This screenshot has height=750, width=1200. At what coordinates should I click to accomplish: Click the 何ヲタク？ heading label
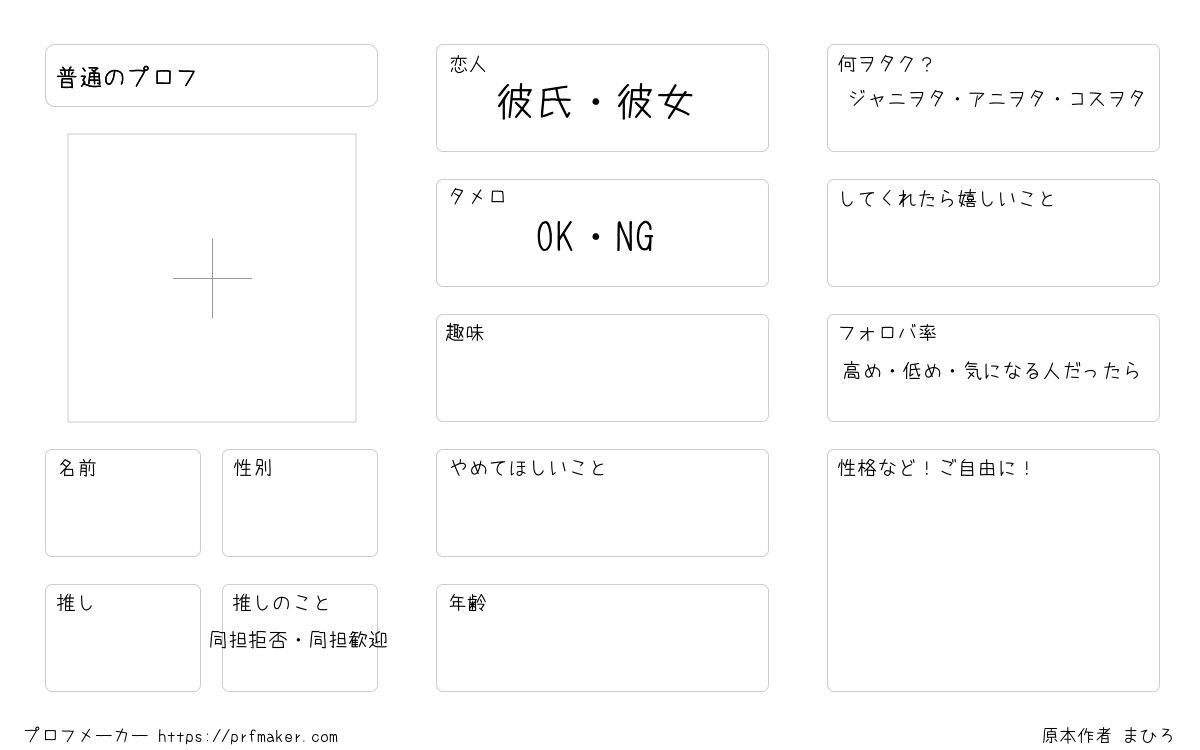[885, 65]
